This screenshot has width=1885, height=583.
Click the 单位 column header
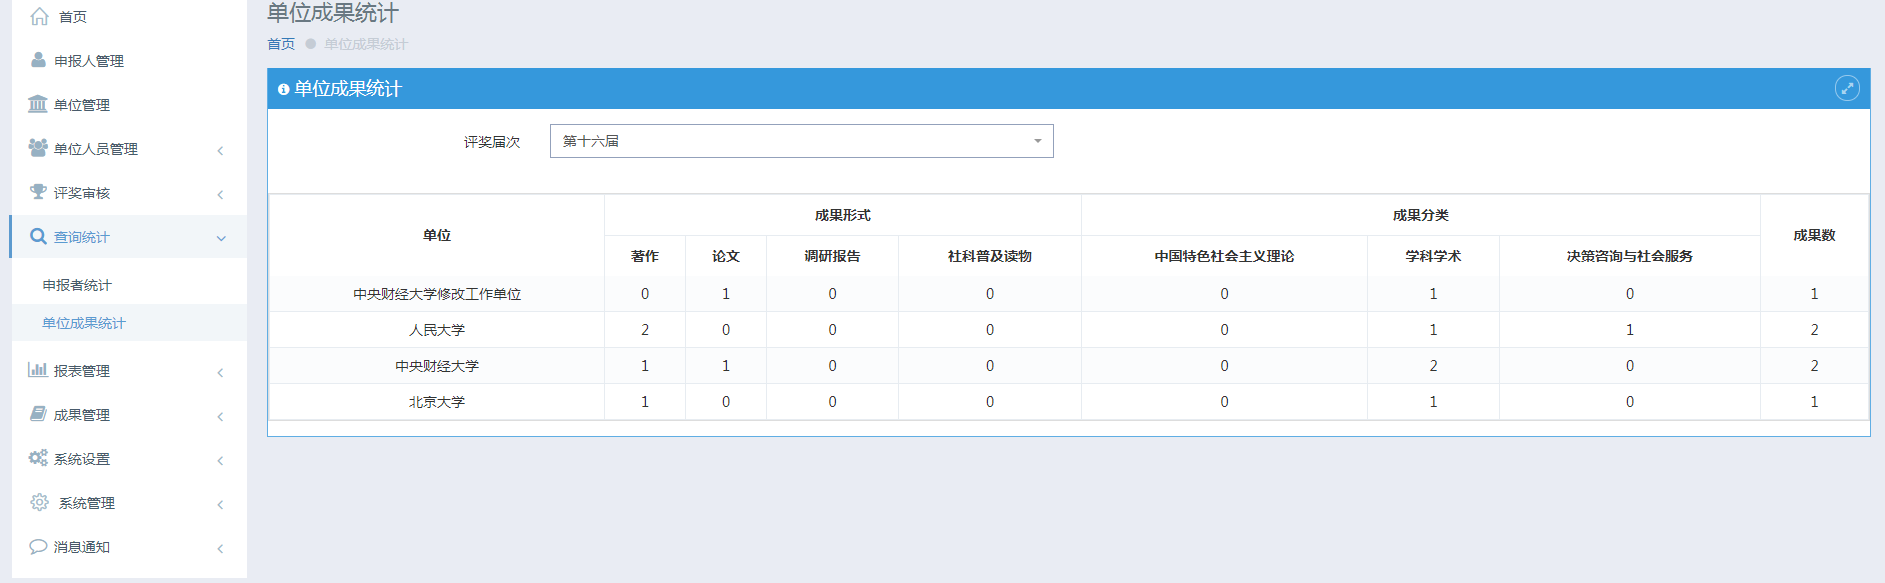pos(437,235)
